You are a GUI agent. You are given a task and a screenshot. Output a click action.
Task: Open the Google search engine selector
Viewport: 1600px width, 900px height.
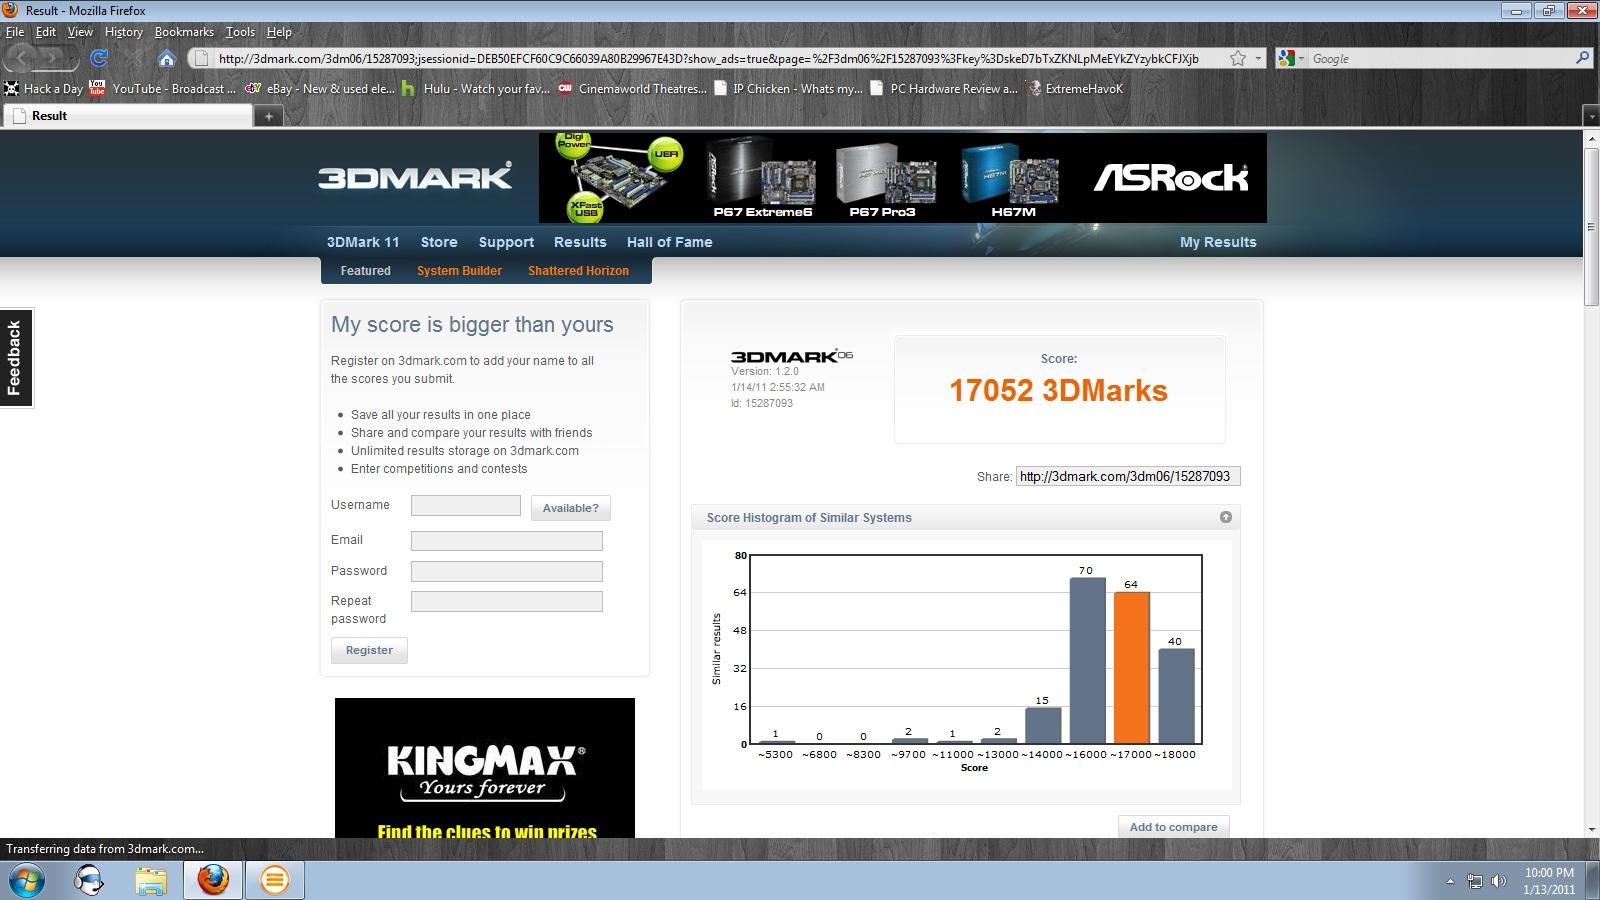(1293, 58)
